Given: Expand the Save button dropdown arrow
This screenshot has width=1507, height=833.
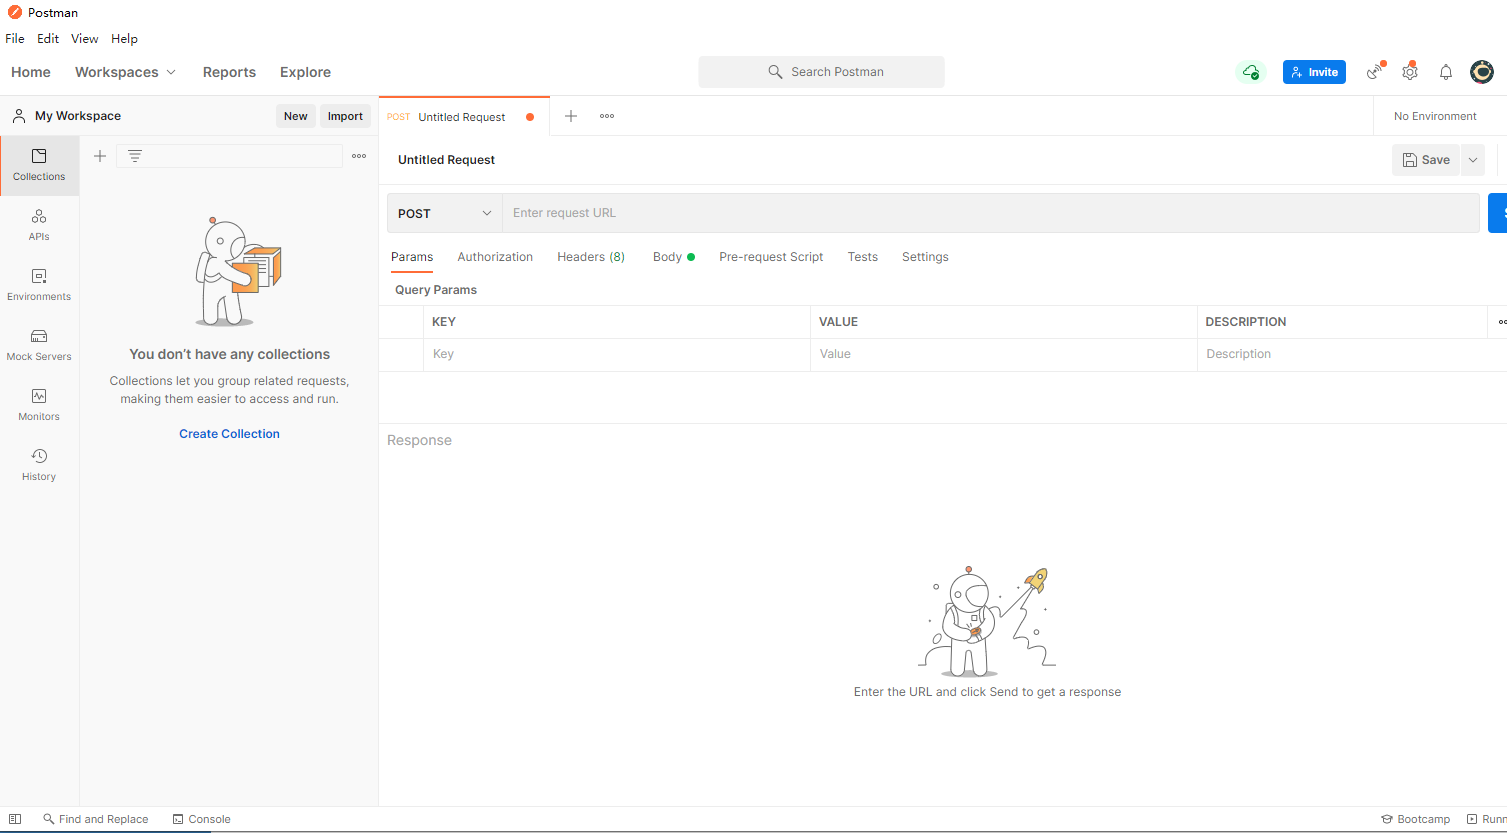Looking at the screenshot, I should pos(1472,160).
